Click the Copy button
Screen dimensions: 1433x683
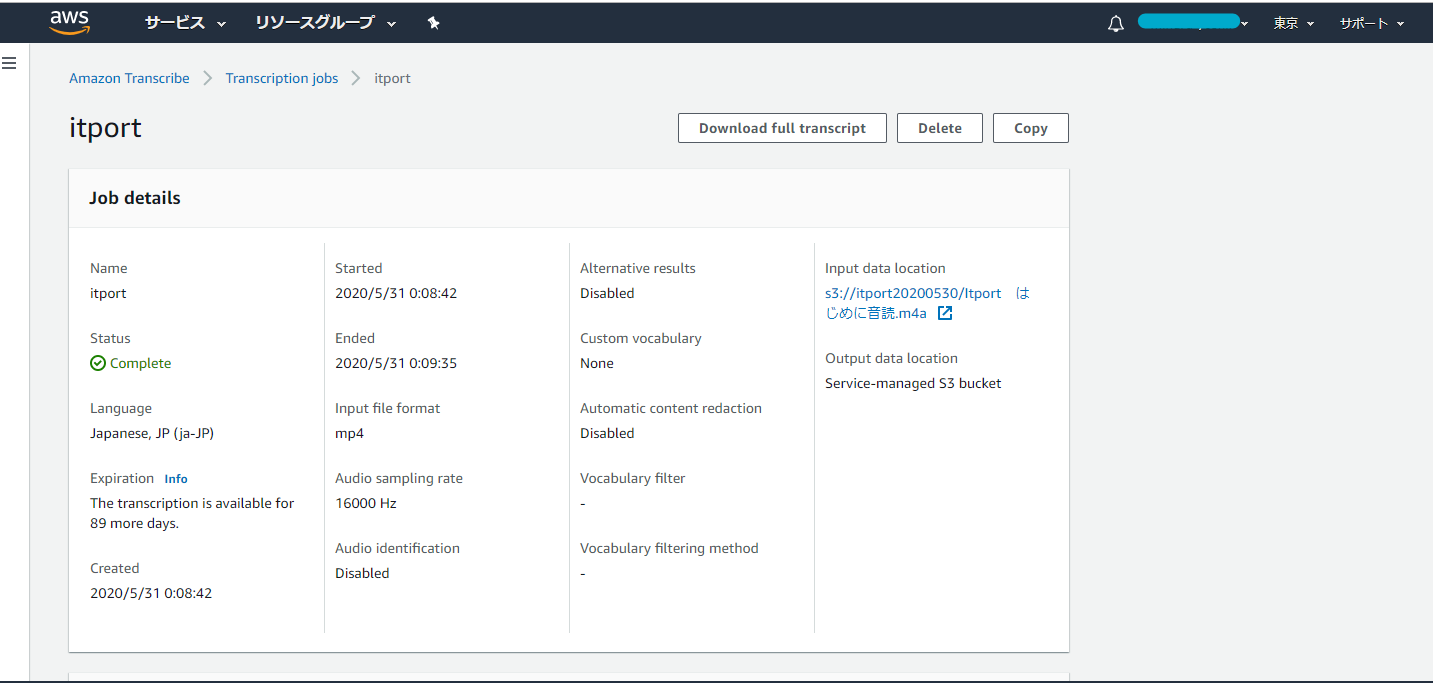click(x=1031, y=128)
